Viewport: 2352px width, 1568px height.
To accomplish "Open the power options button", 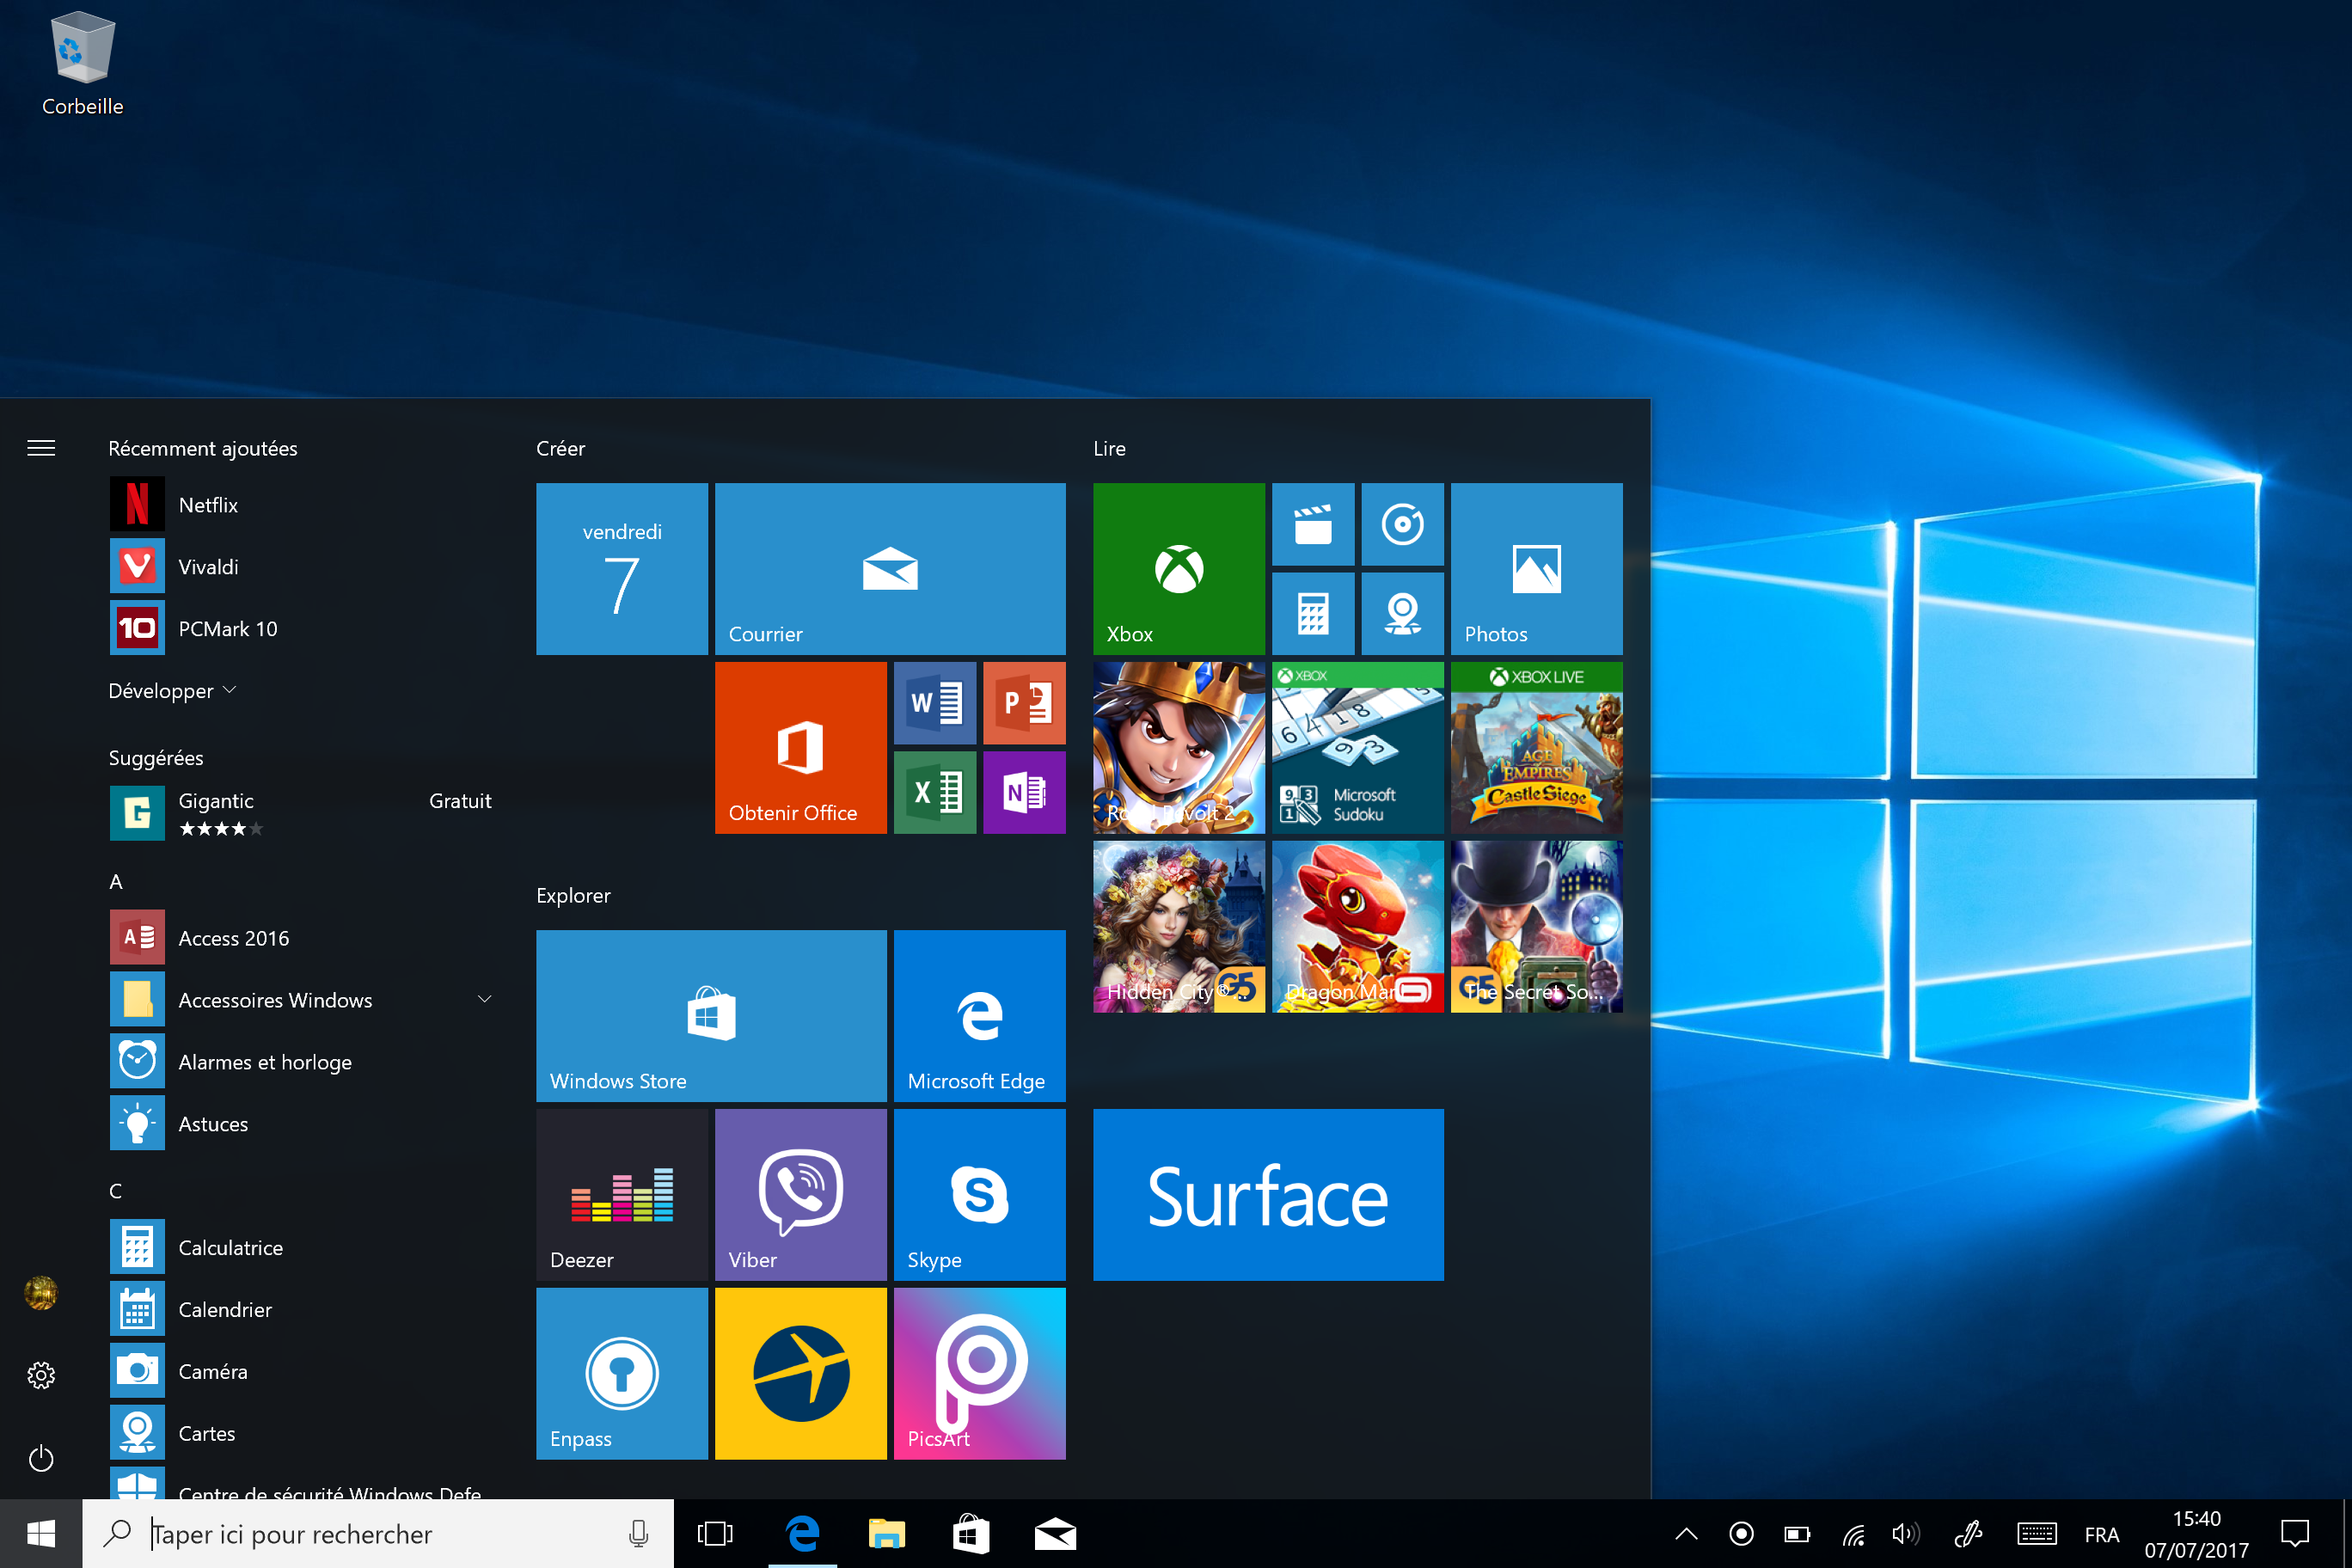I will coord(41,1458).
